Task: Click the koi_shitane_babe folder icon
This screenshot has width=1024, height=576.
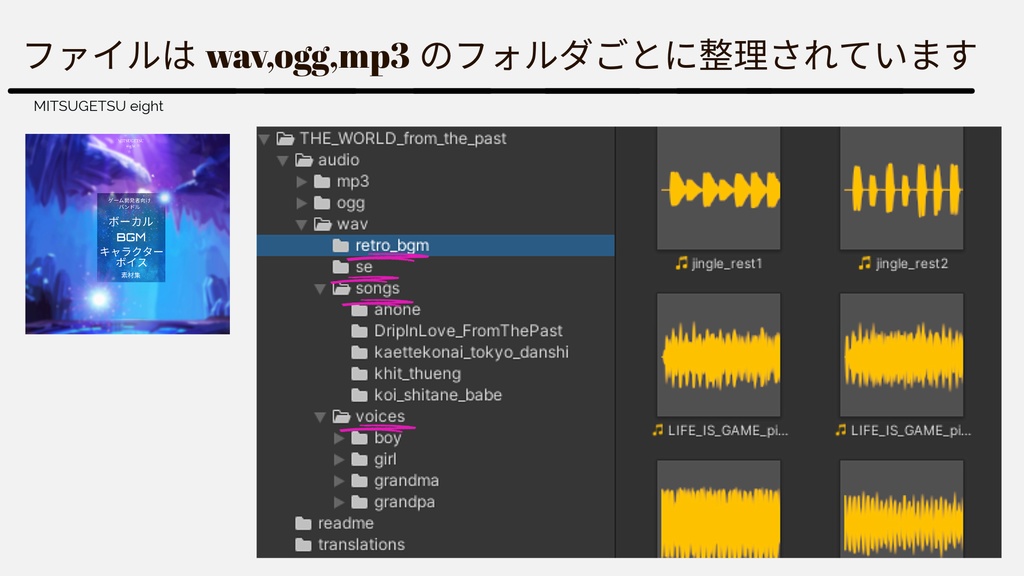Action: pyautogui.click(x=359, y=394)
